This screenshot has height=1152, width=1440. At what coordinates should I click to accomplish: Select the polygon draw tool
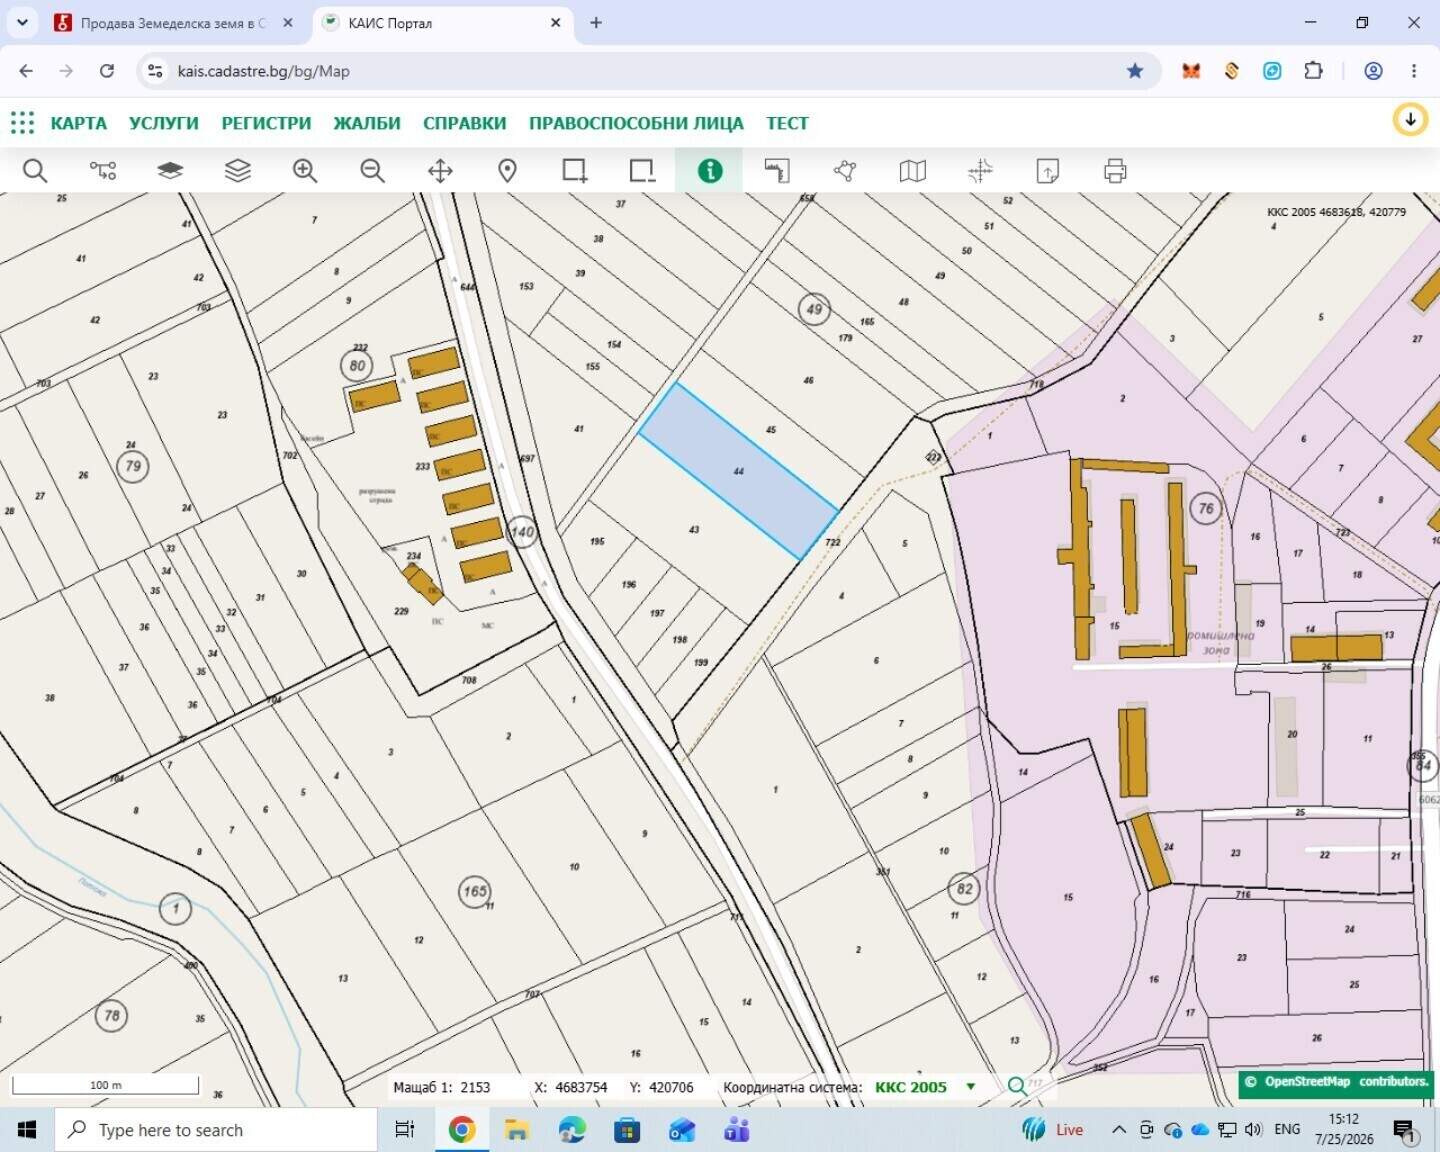[845, 171]
